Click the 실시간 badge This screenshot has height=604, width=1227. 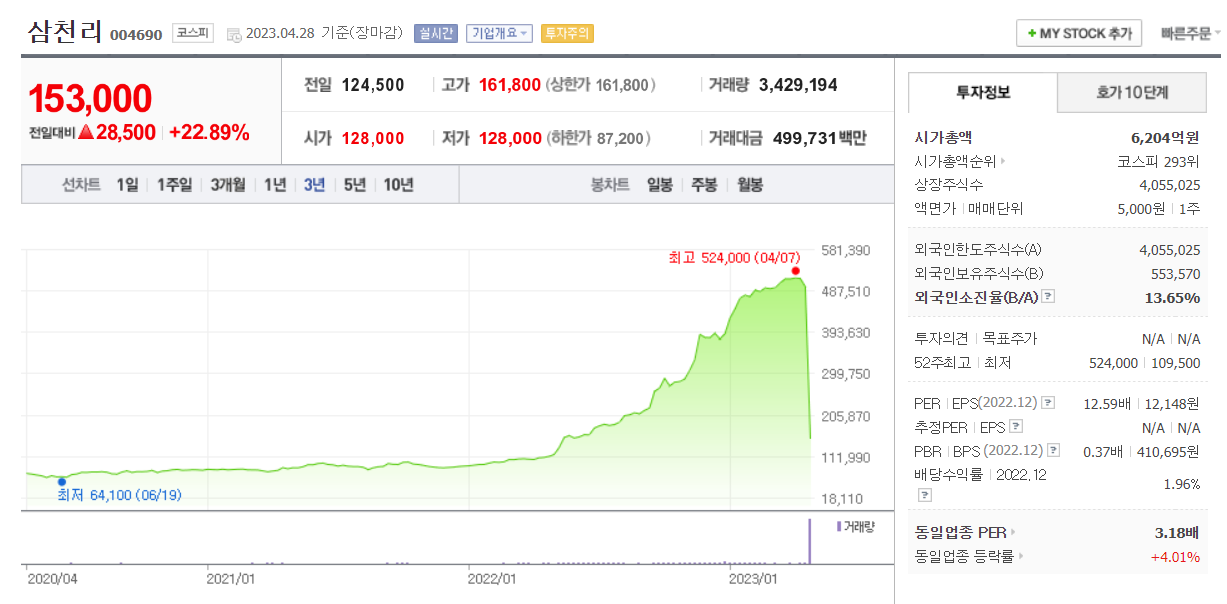click(x=436, y=33)
